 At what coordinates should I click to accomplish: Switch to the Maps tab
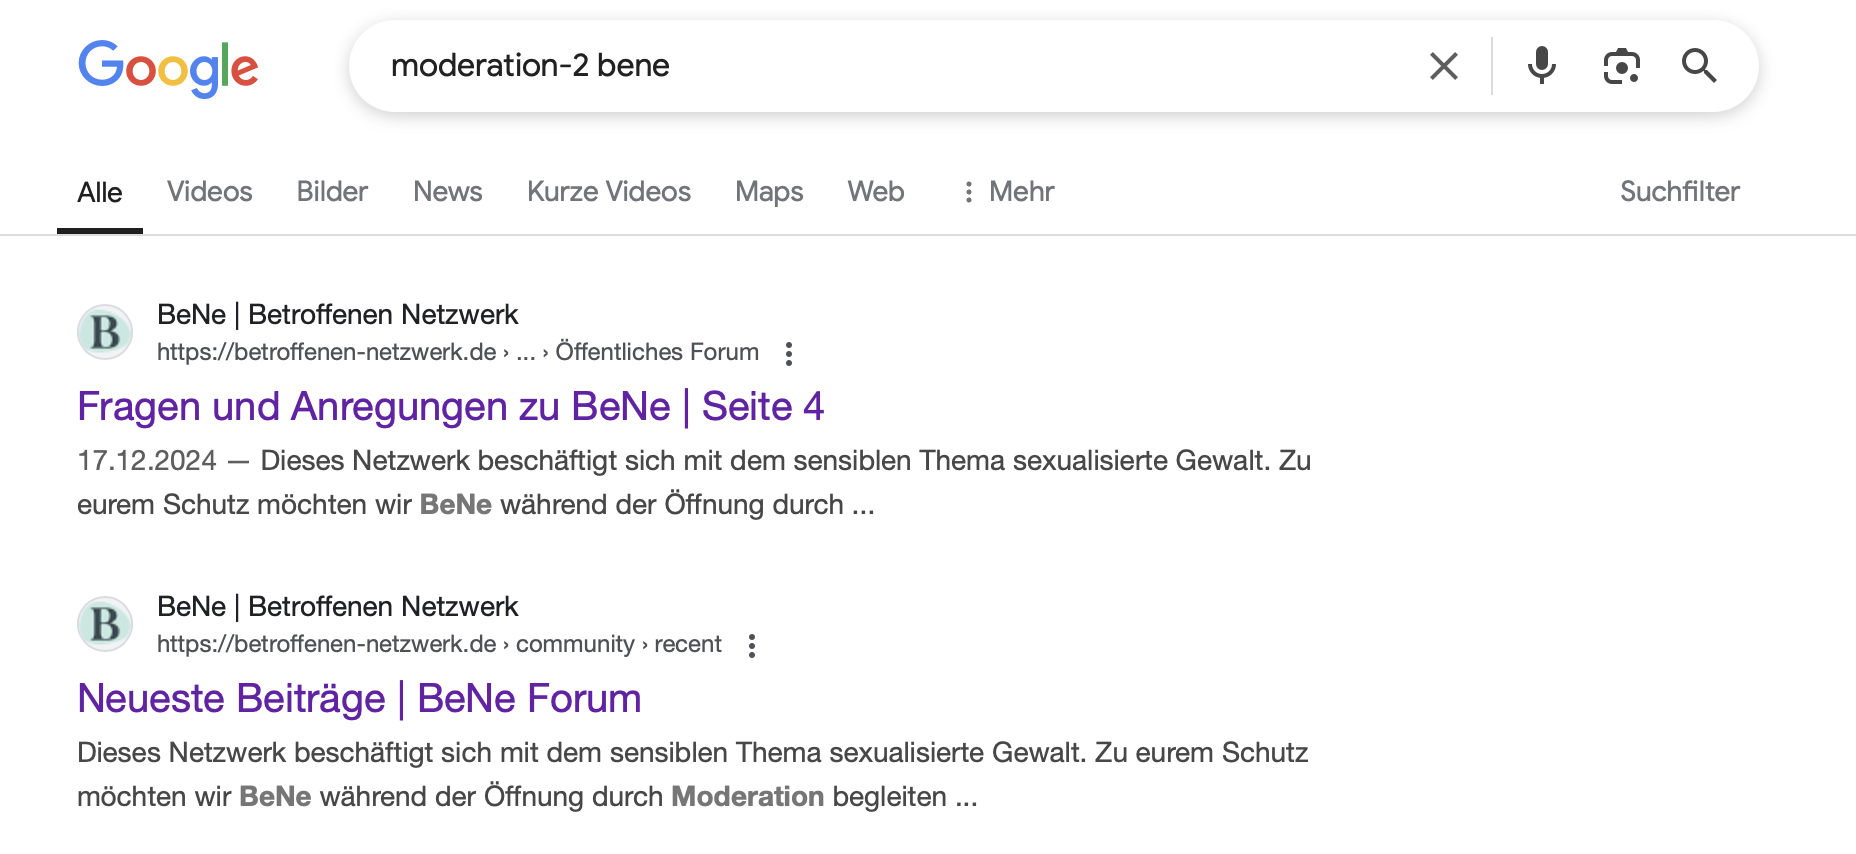pos(769,192)
